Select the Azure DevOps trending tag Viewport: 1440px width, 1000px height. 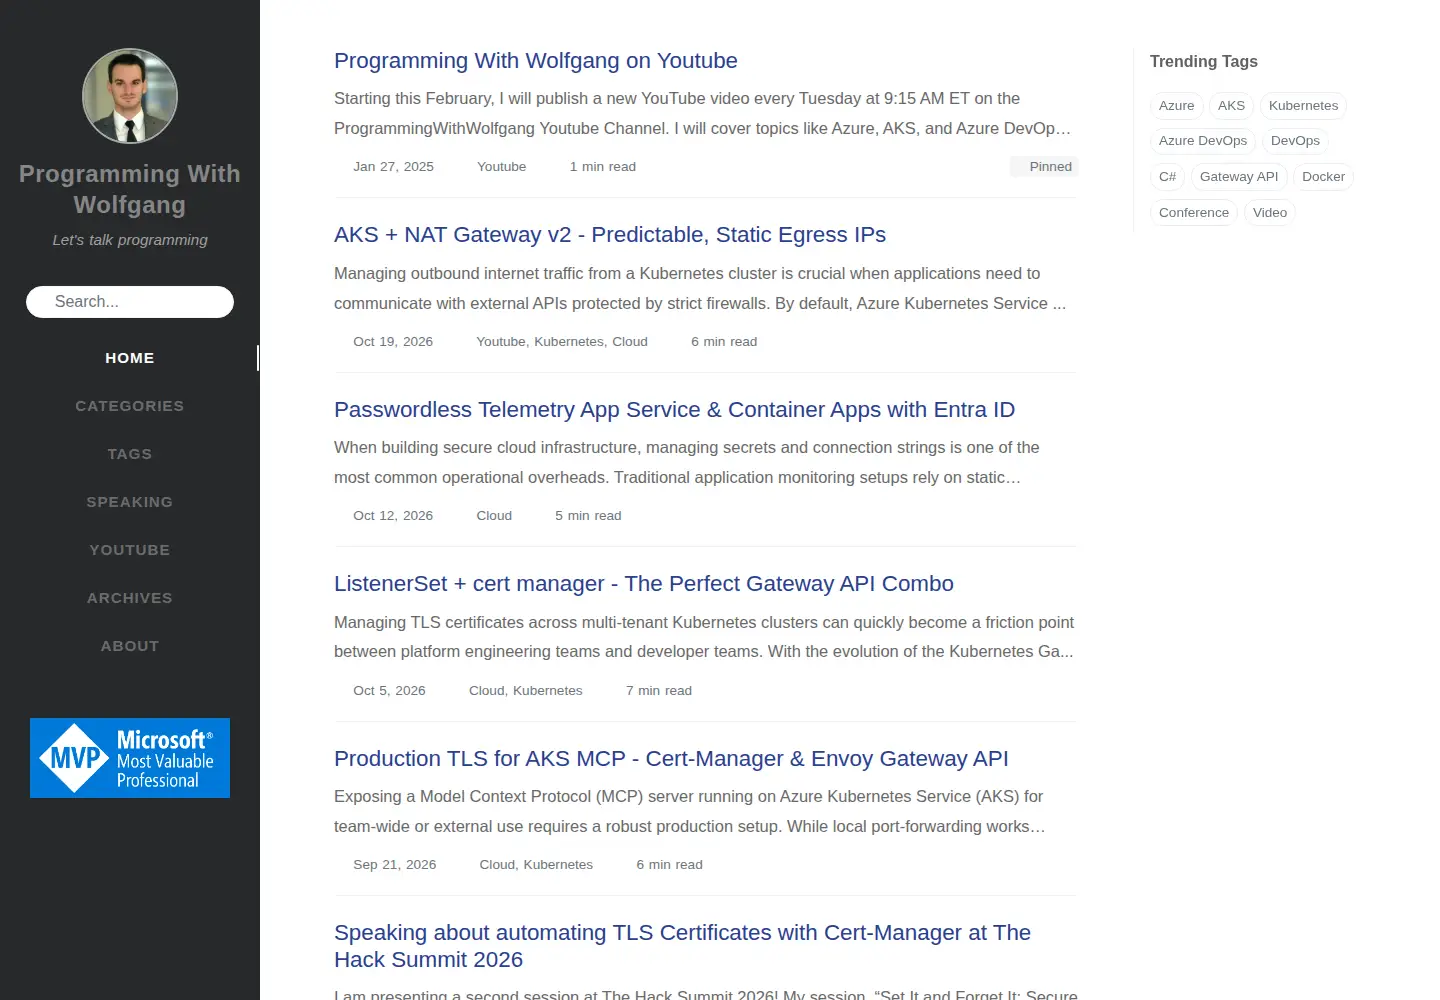pos(1203,141)
